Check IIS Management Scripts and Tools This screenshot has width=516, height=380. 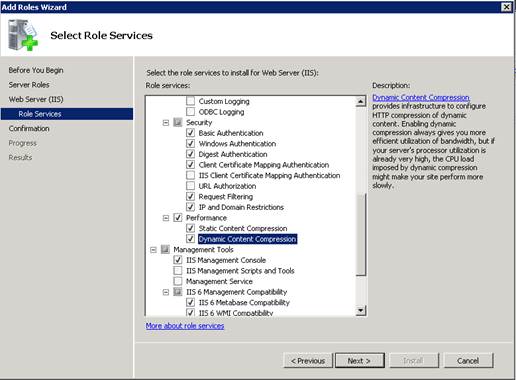pos(178,271)
